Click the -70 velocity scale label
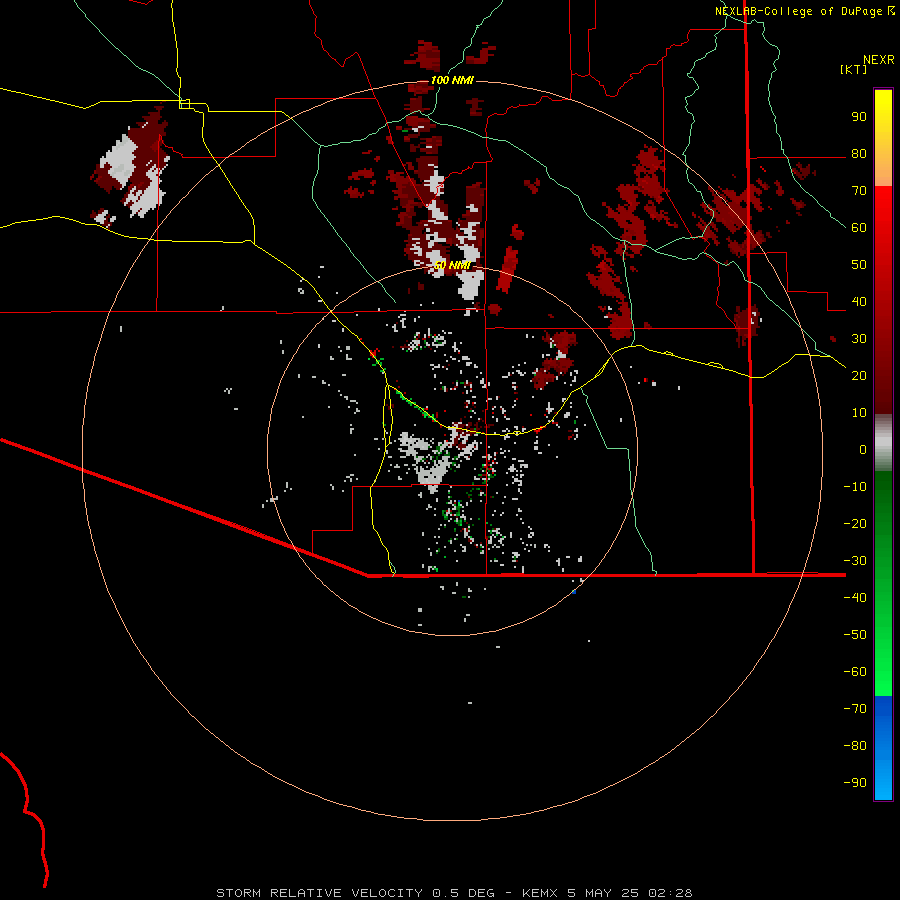The height and width of the screenshot is (900, 900). click(855, 708)
